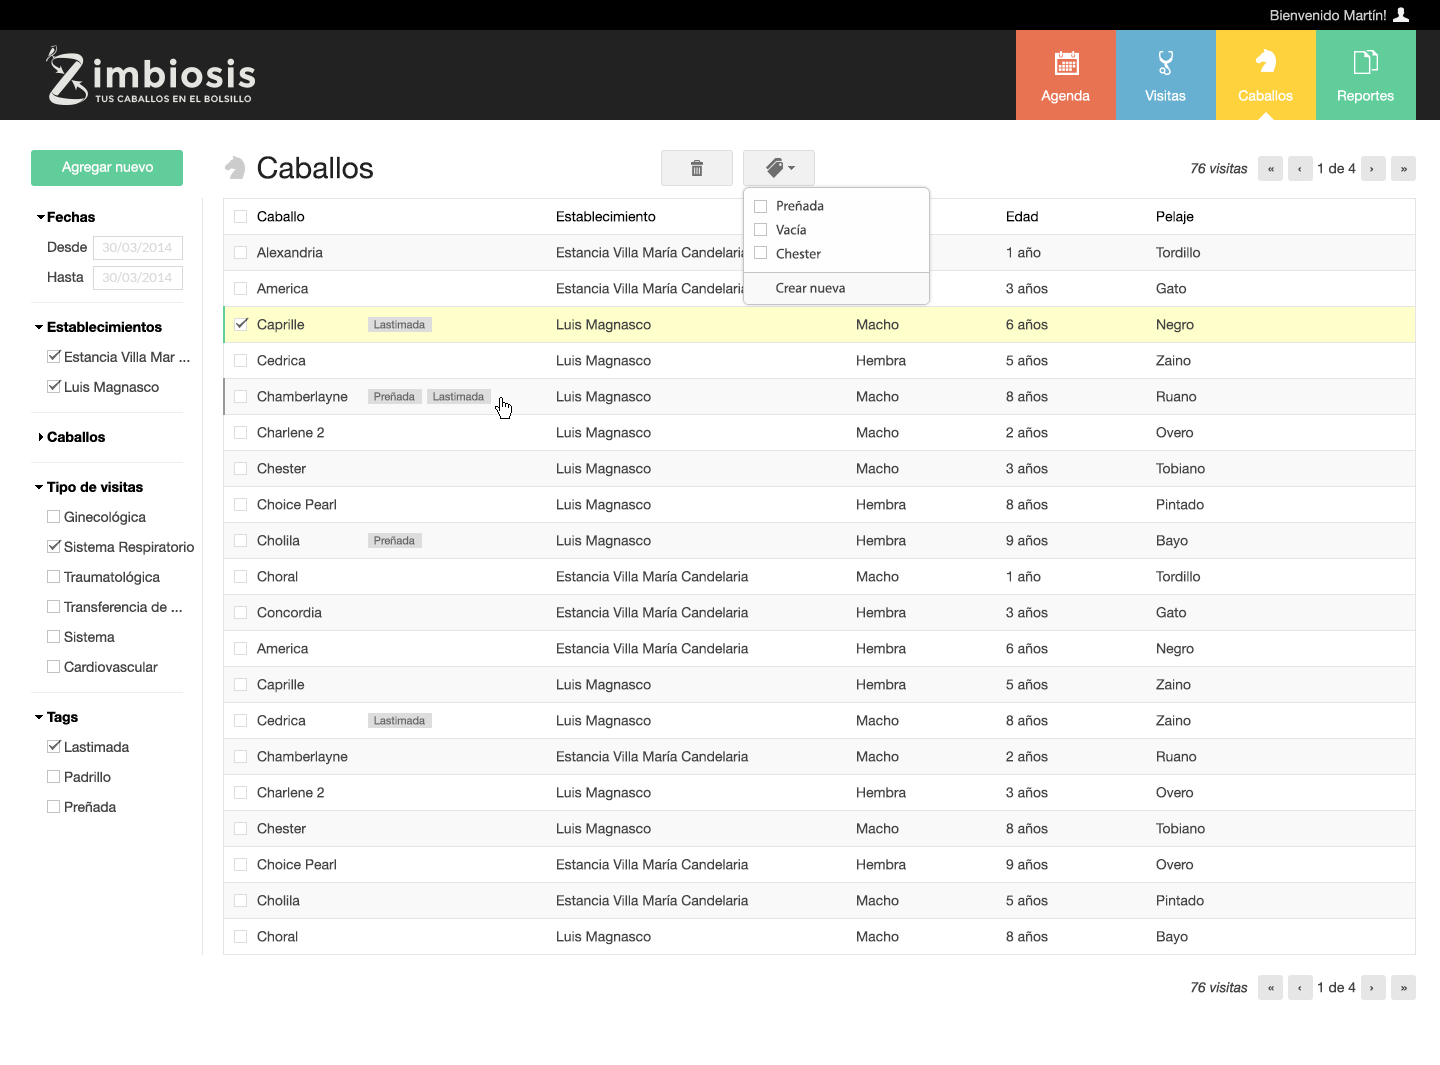
Task: Click the user profile icon
Action: (x=1401, y=15)
